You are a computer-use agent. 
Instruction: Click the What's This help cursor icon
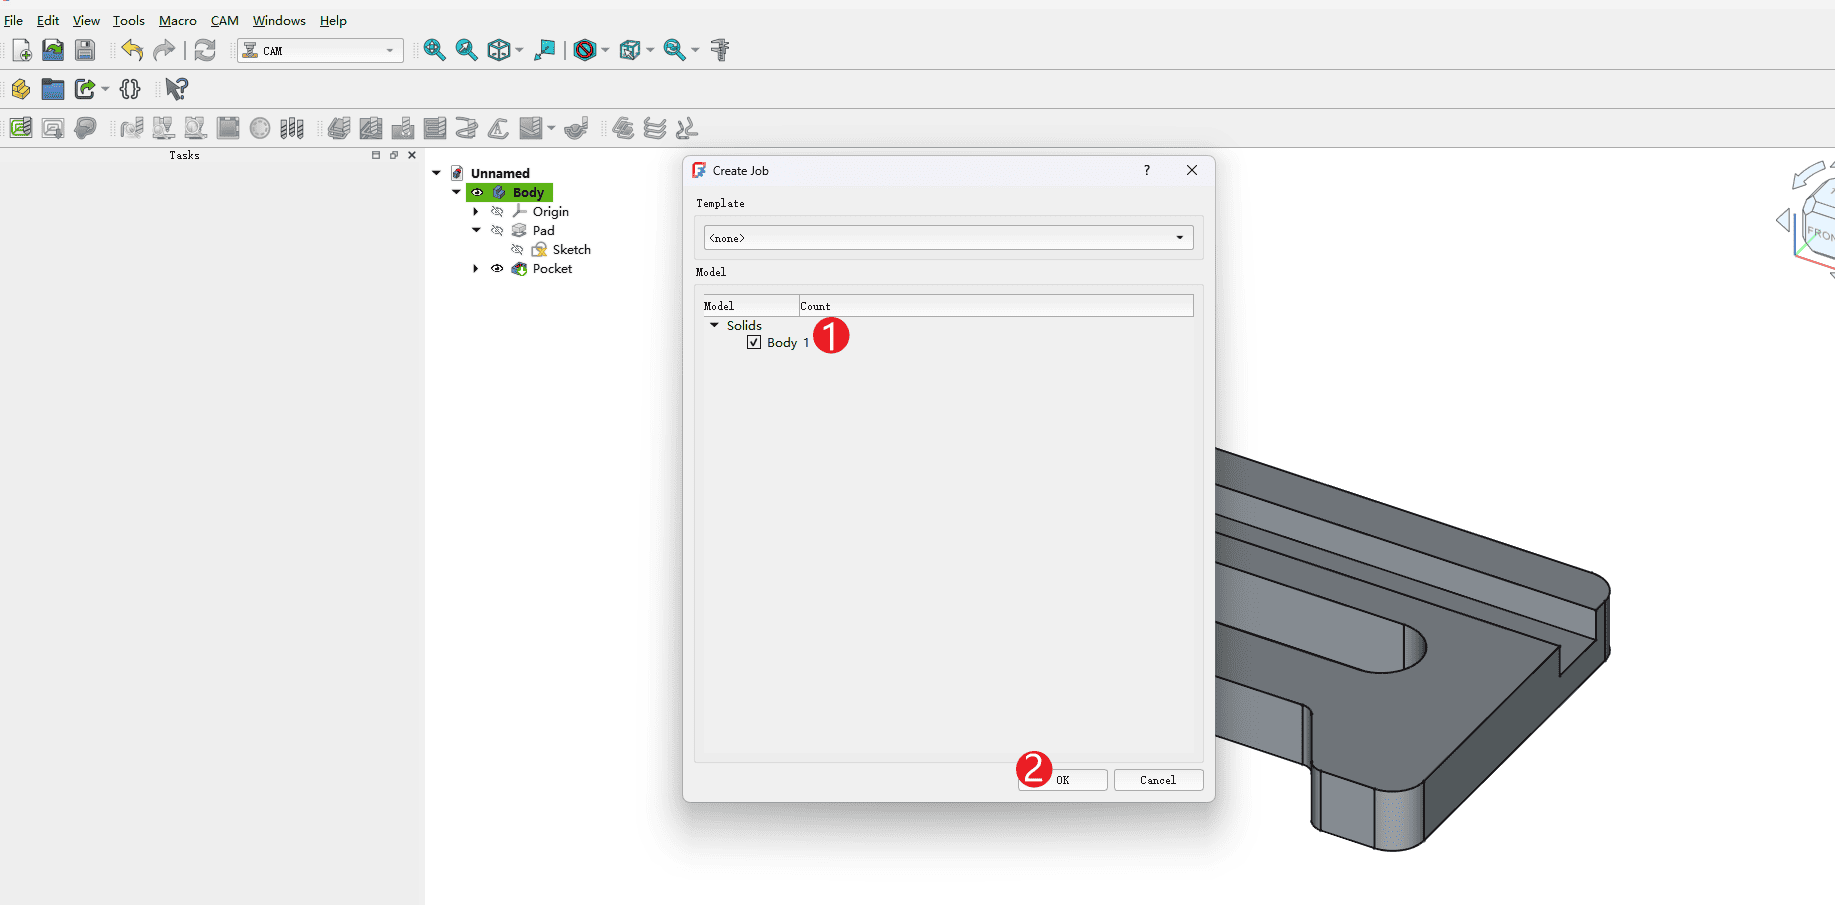pos(176,89)
